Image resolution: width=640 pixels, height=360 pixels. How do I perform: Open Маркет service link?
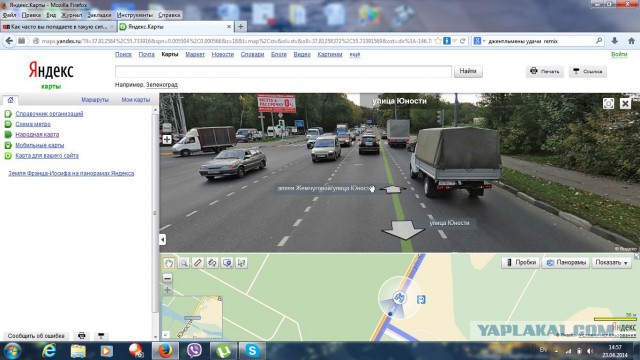click(195, 55)
